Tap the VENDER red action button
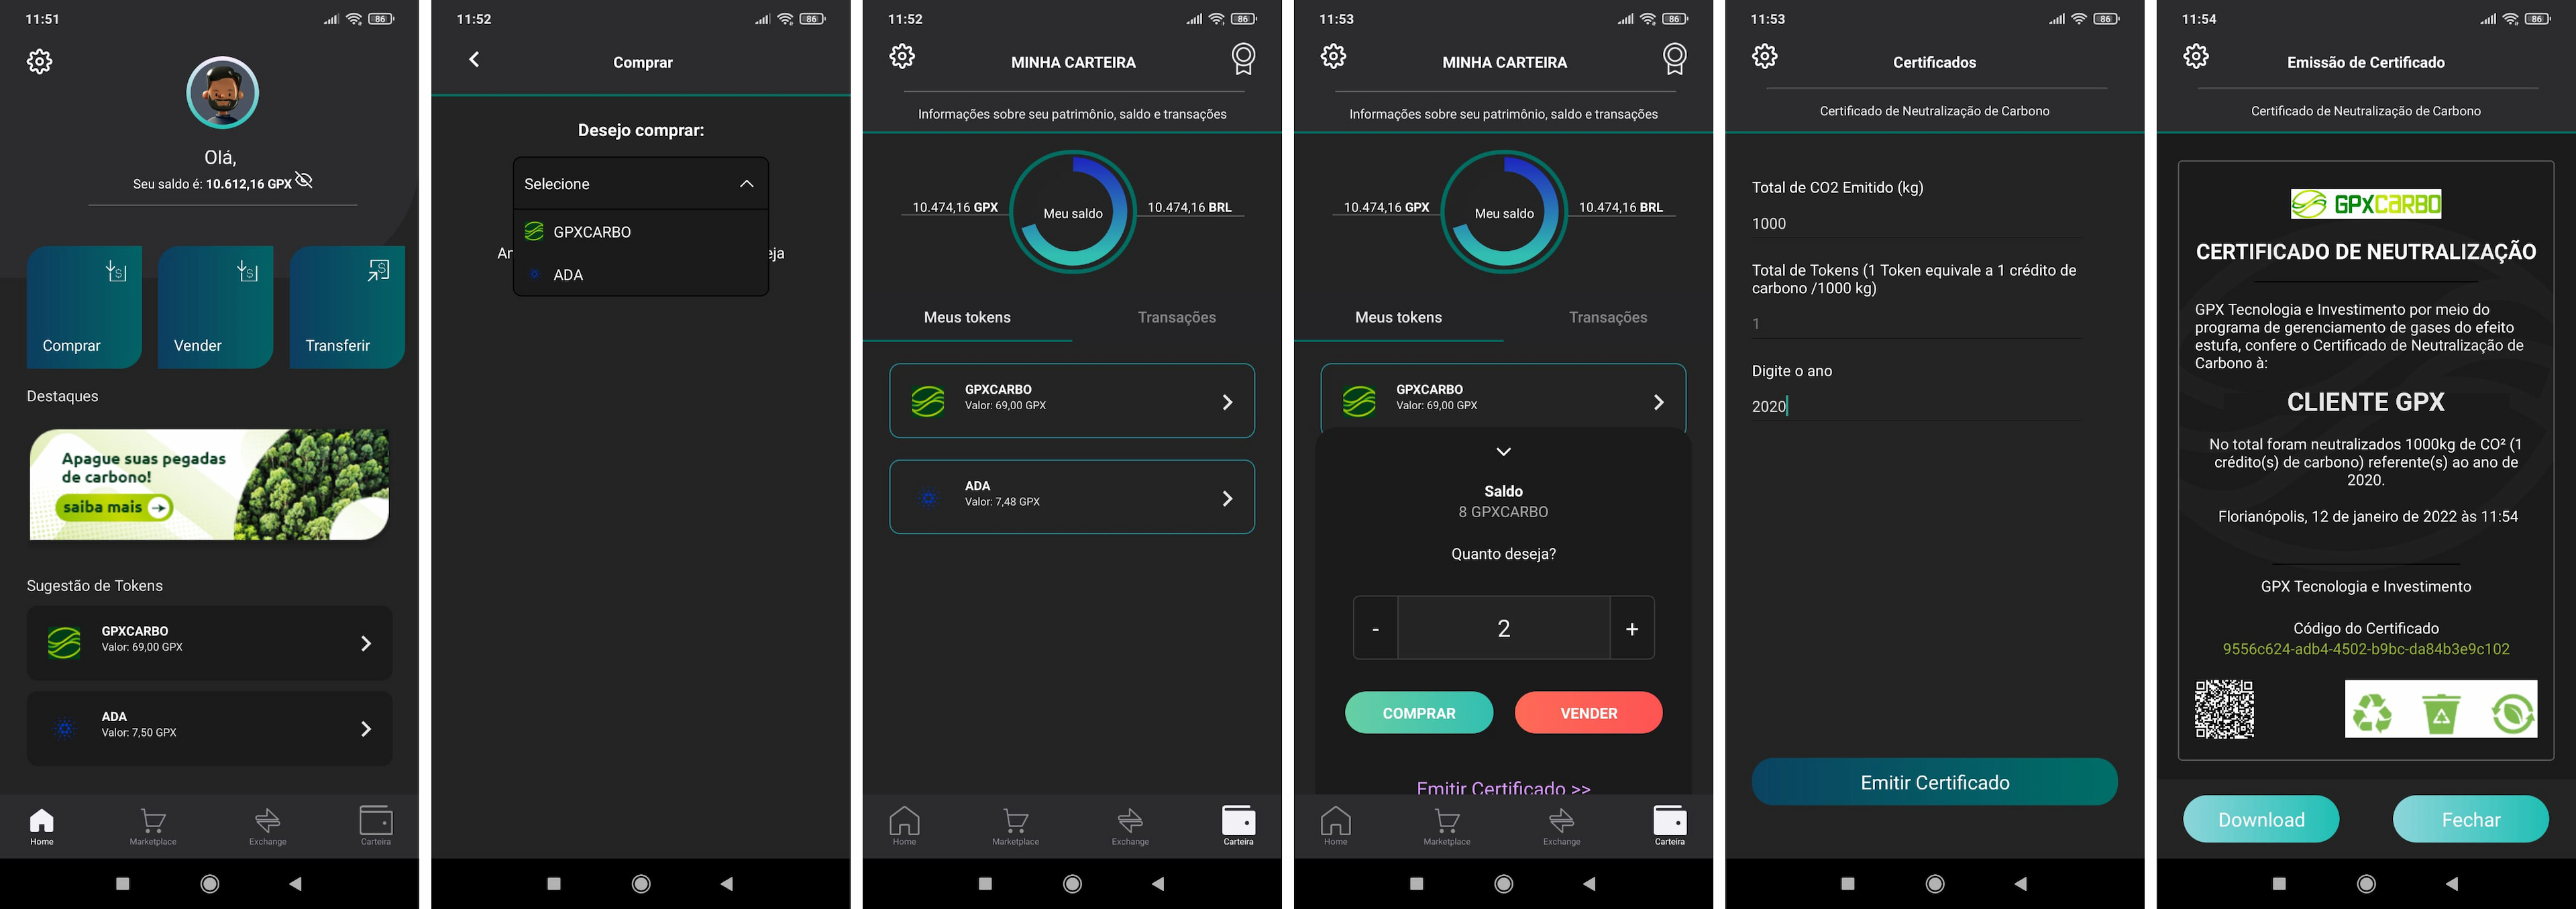This screenshot has width=2576, height=909. click(1587, 712)
